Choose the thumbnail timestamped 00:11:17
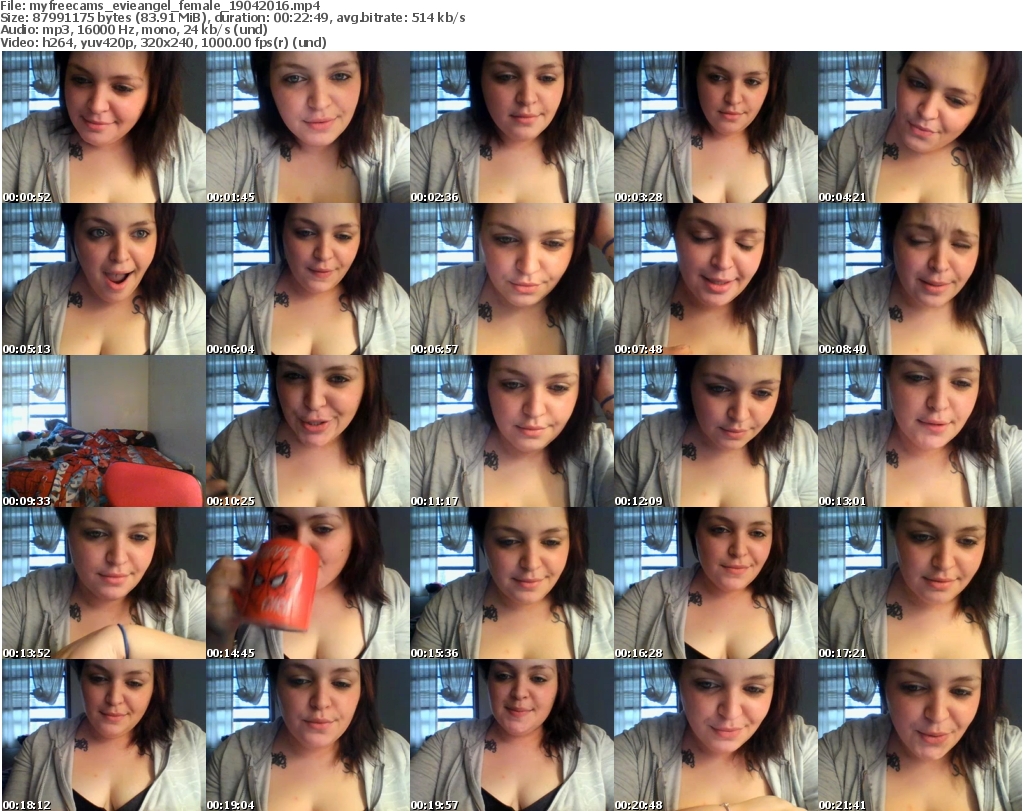The height and width of the screenshot is (811, 1024). pyautogui.click(x=511, y=432)
